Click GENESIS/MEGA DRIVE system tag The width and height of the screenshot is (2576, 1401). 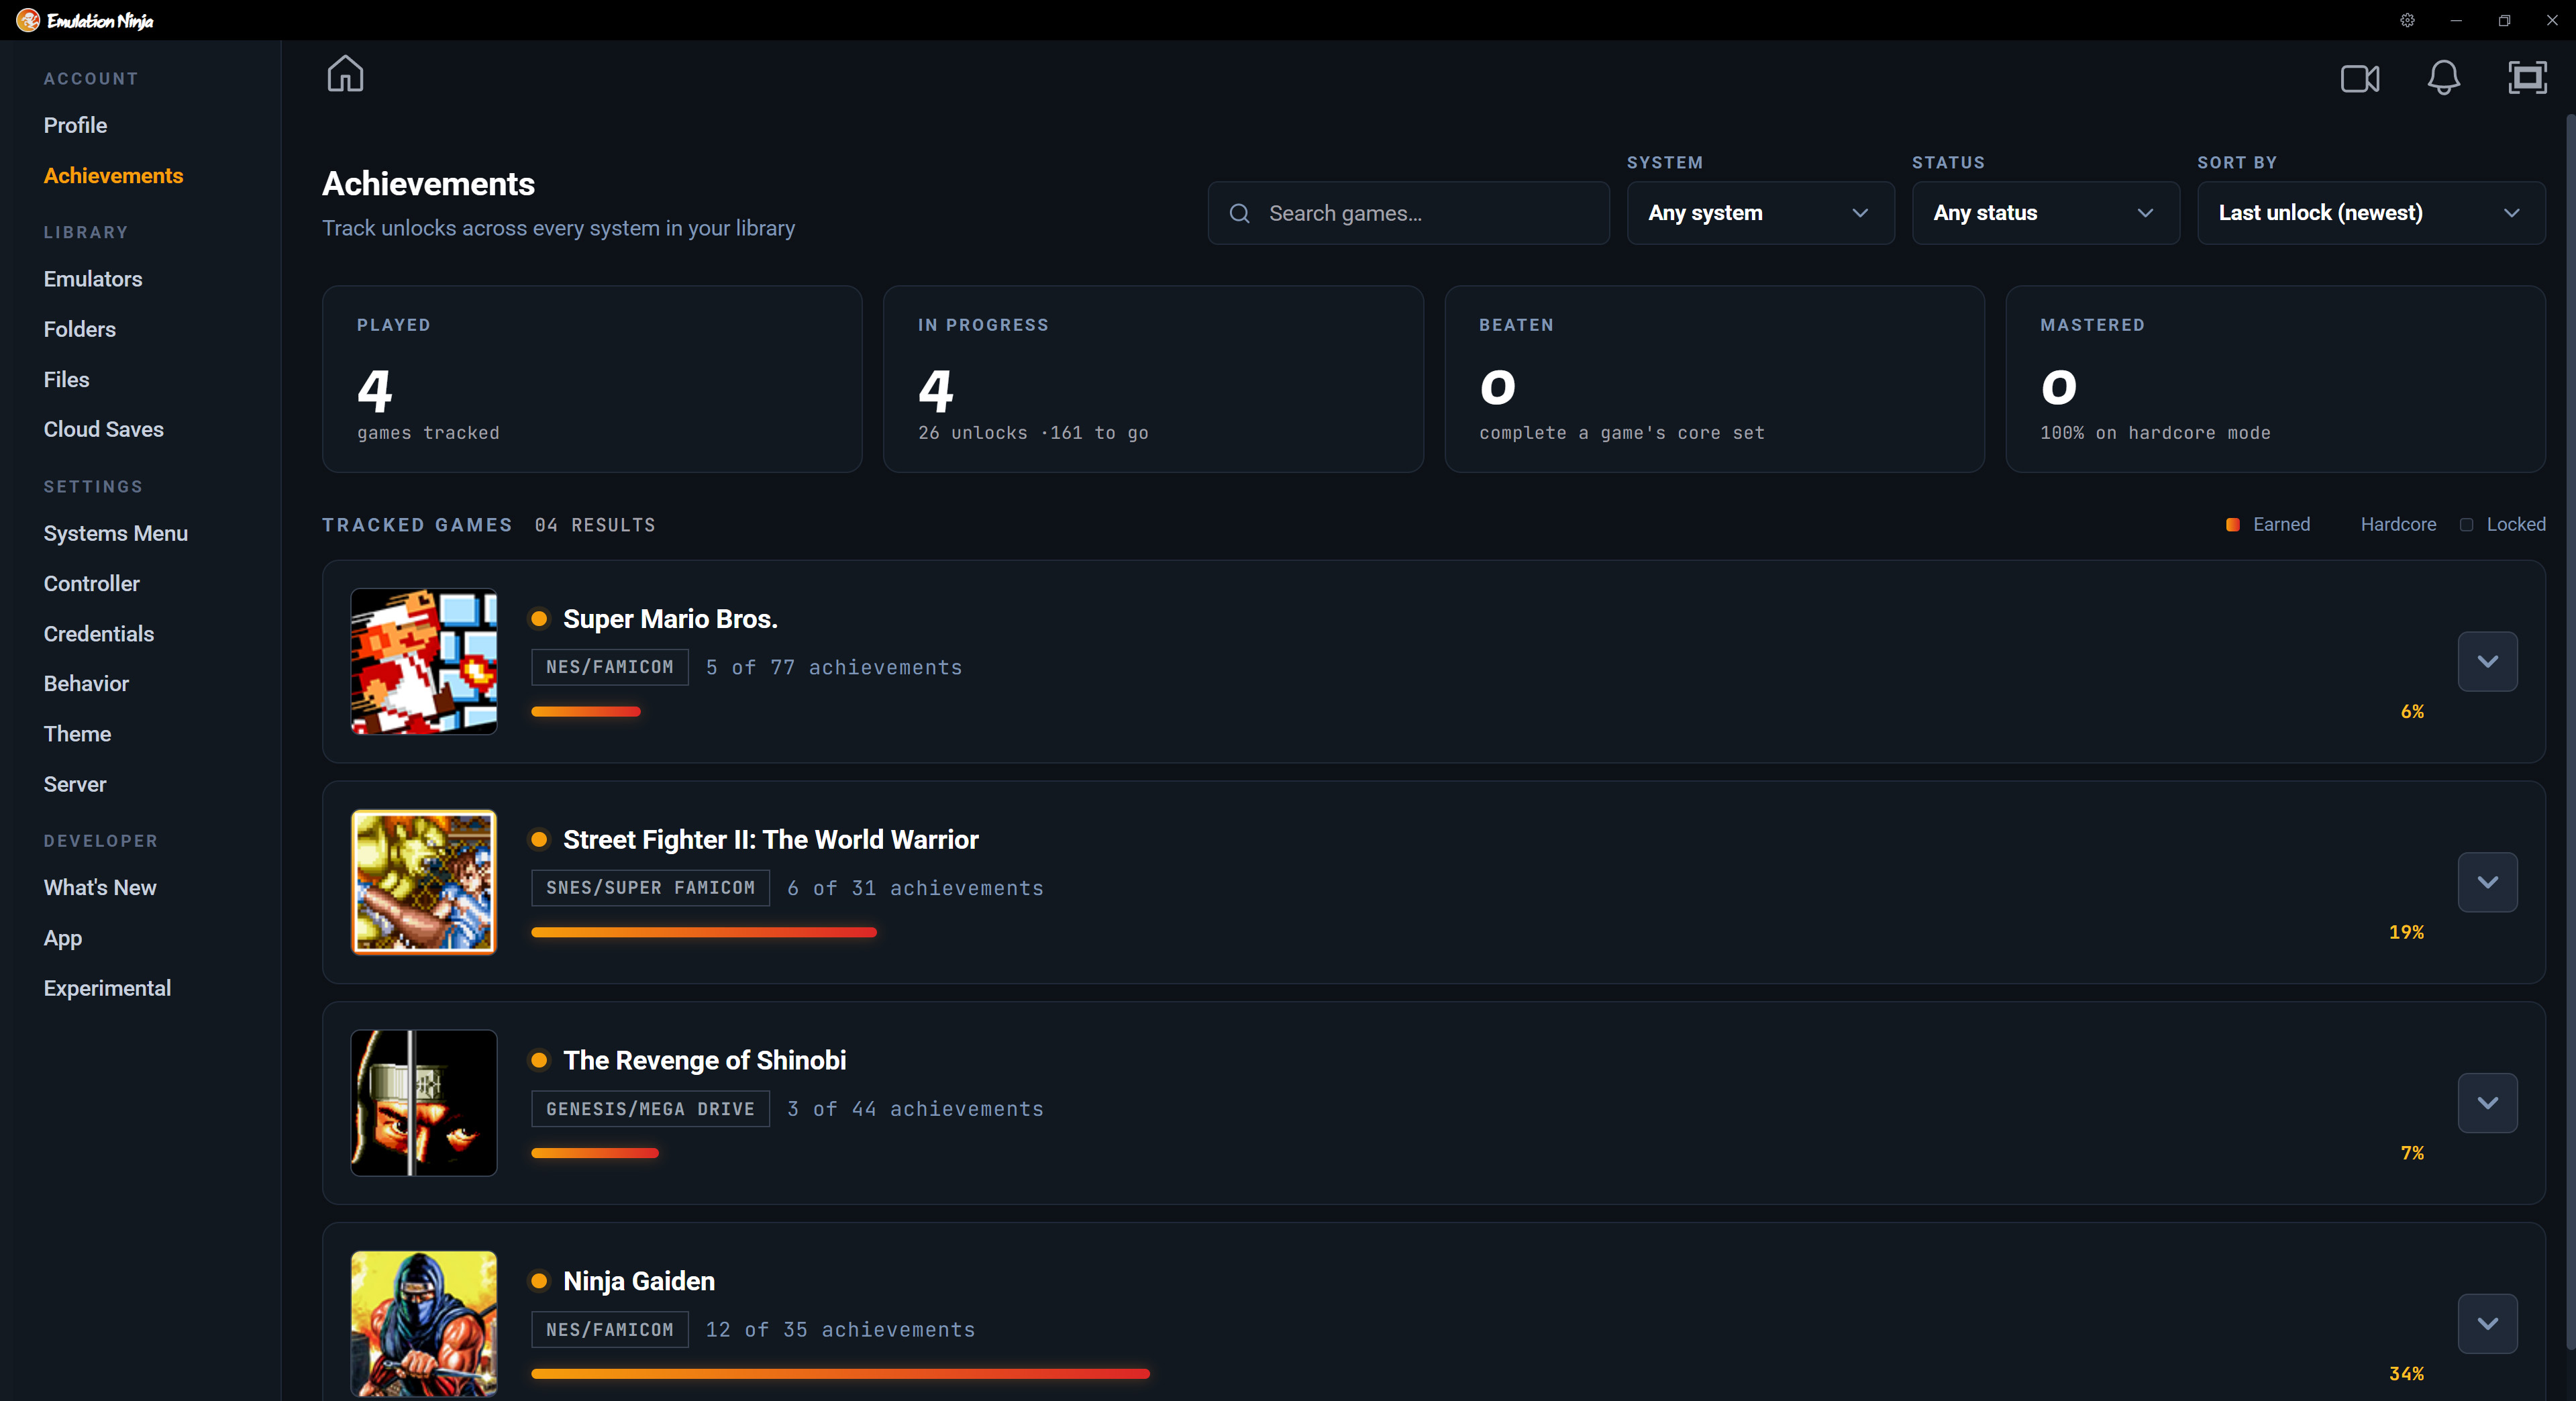[x=650, y=1109]
